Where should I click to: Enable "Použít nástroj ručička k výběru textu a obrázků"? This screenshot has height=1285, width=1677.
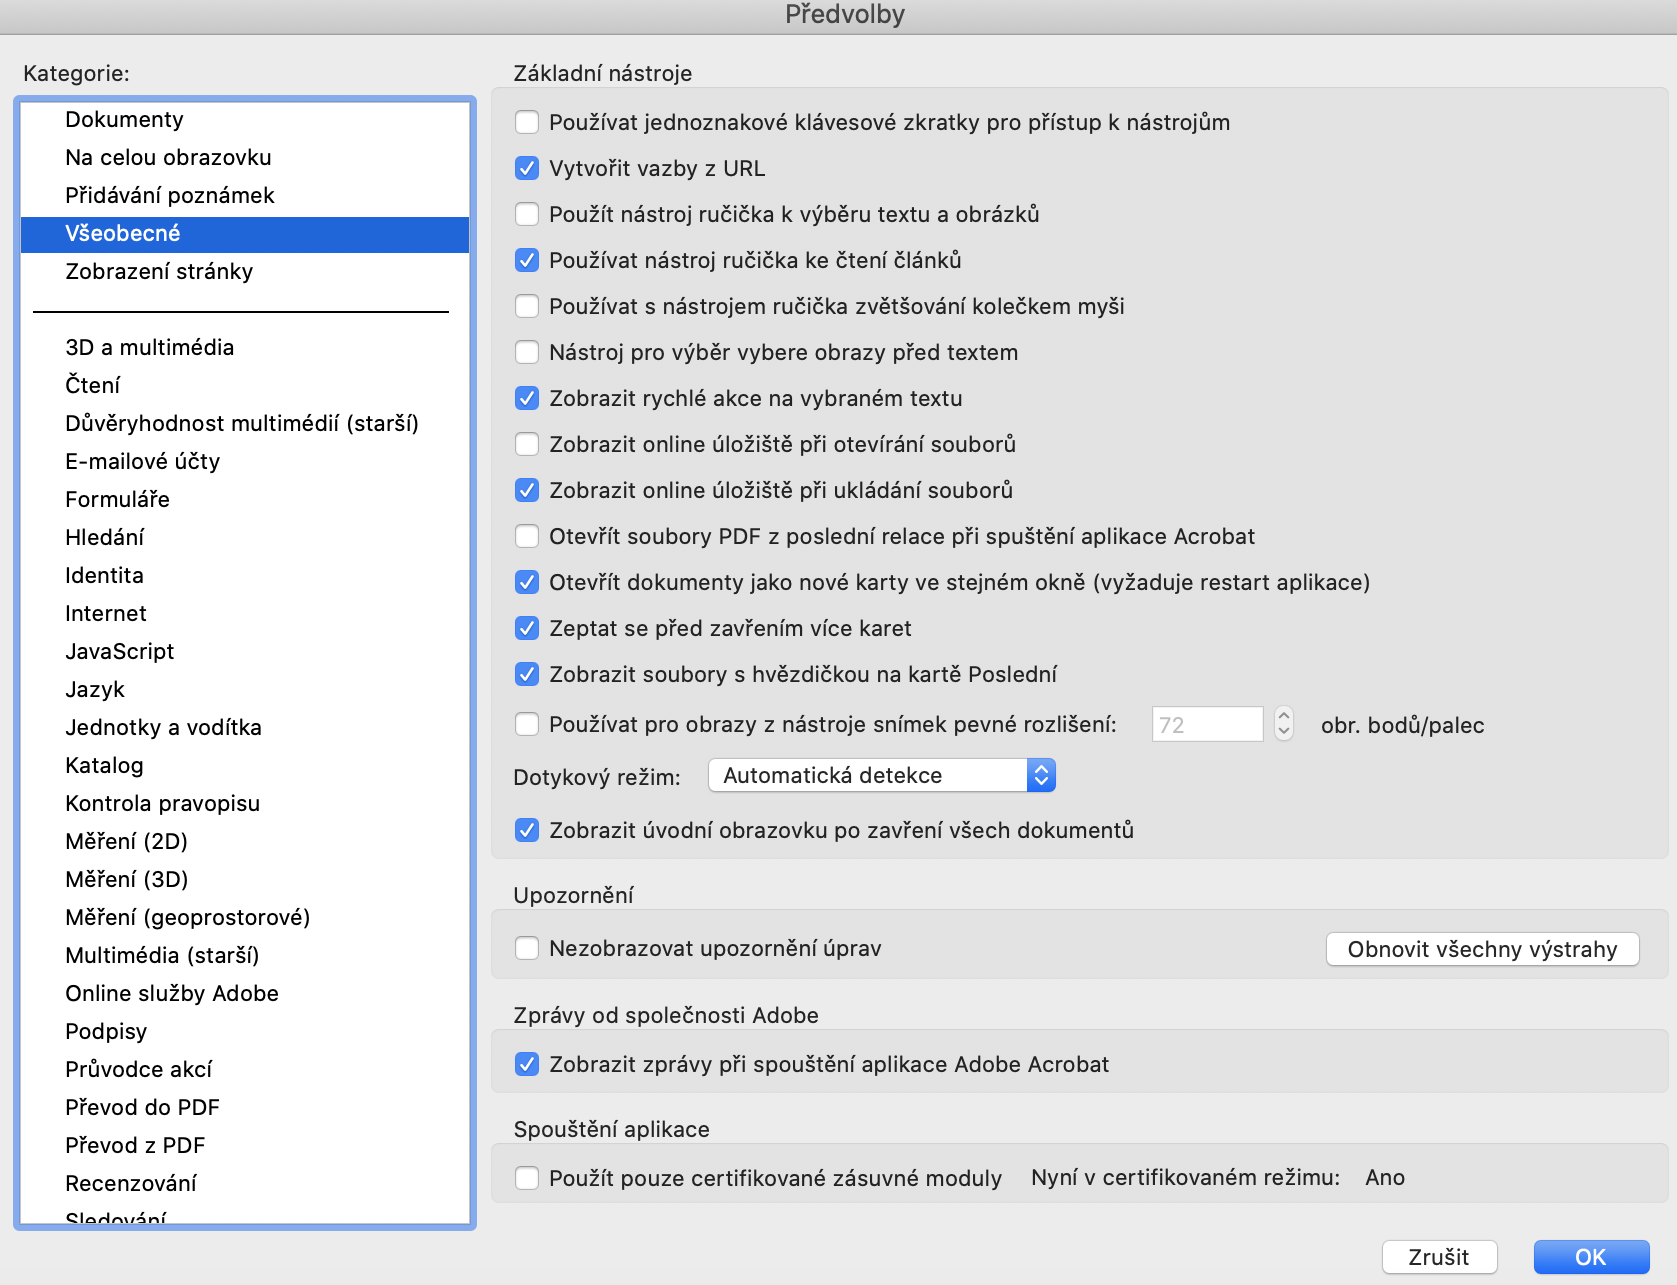pos(527,214)
